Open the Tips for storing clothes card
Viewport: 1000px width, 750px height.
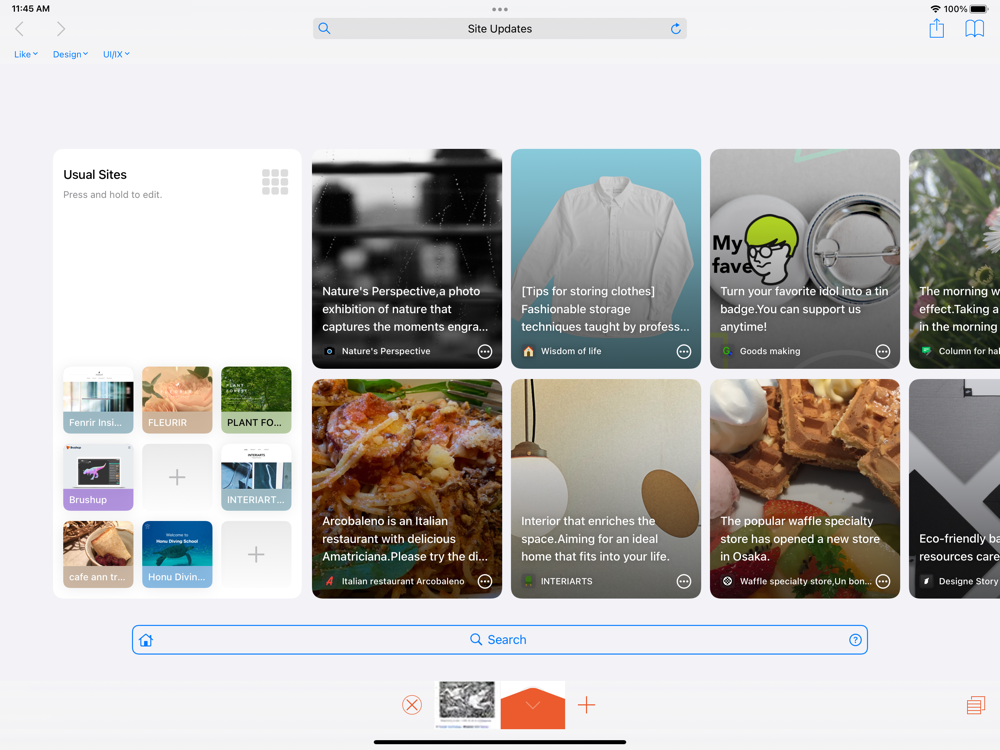coord(606,258)
